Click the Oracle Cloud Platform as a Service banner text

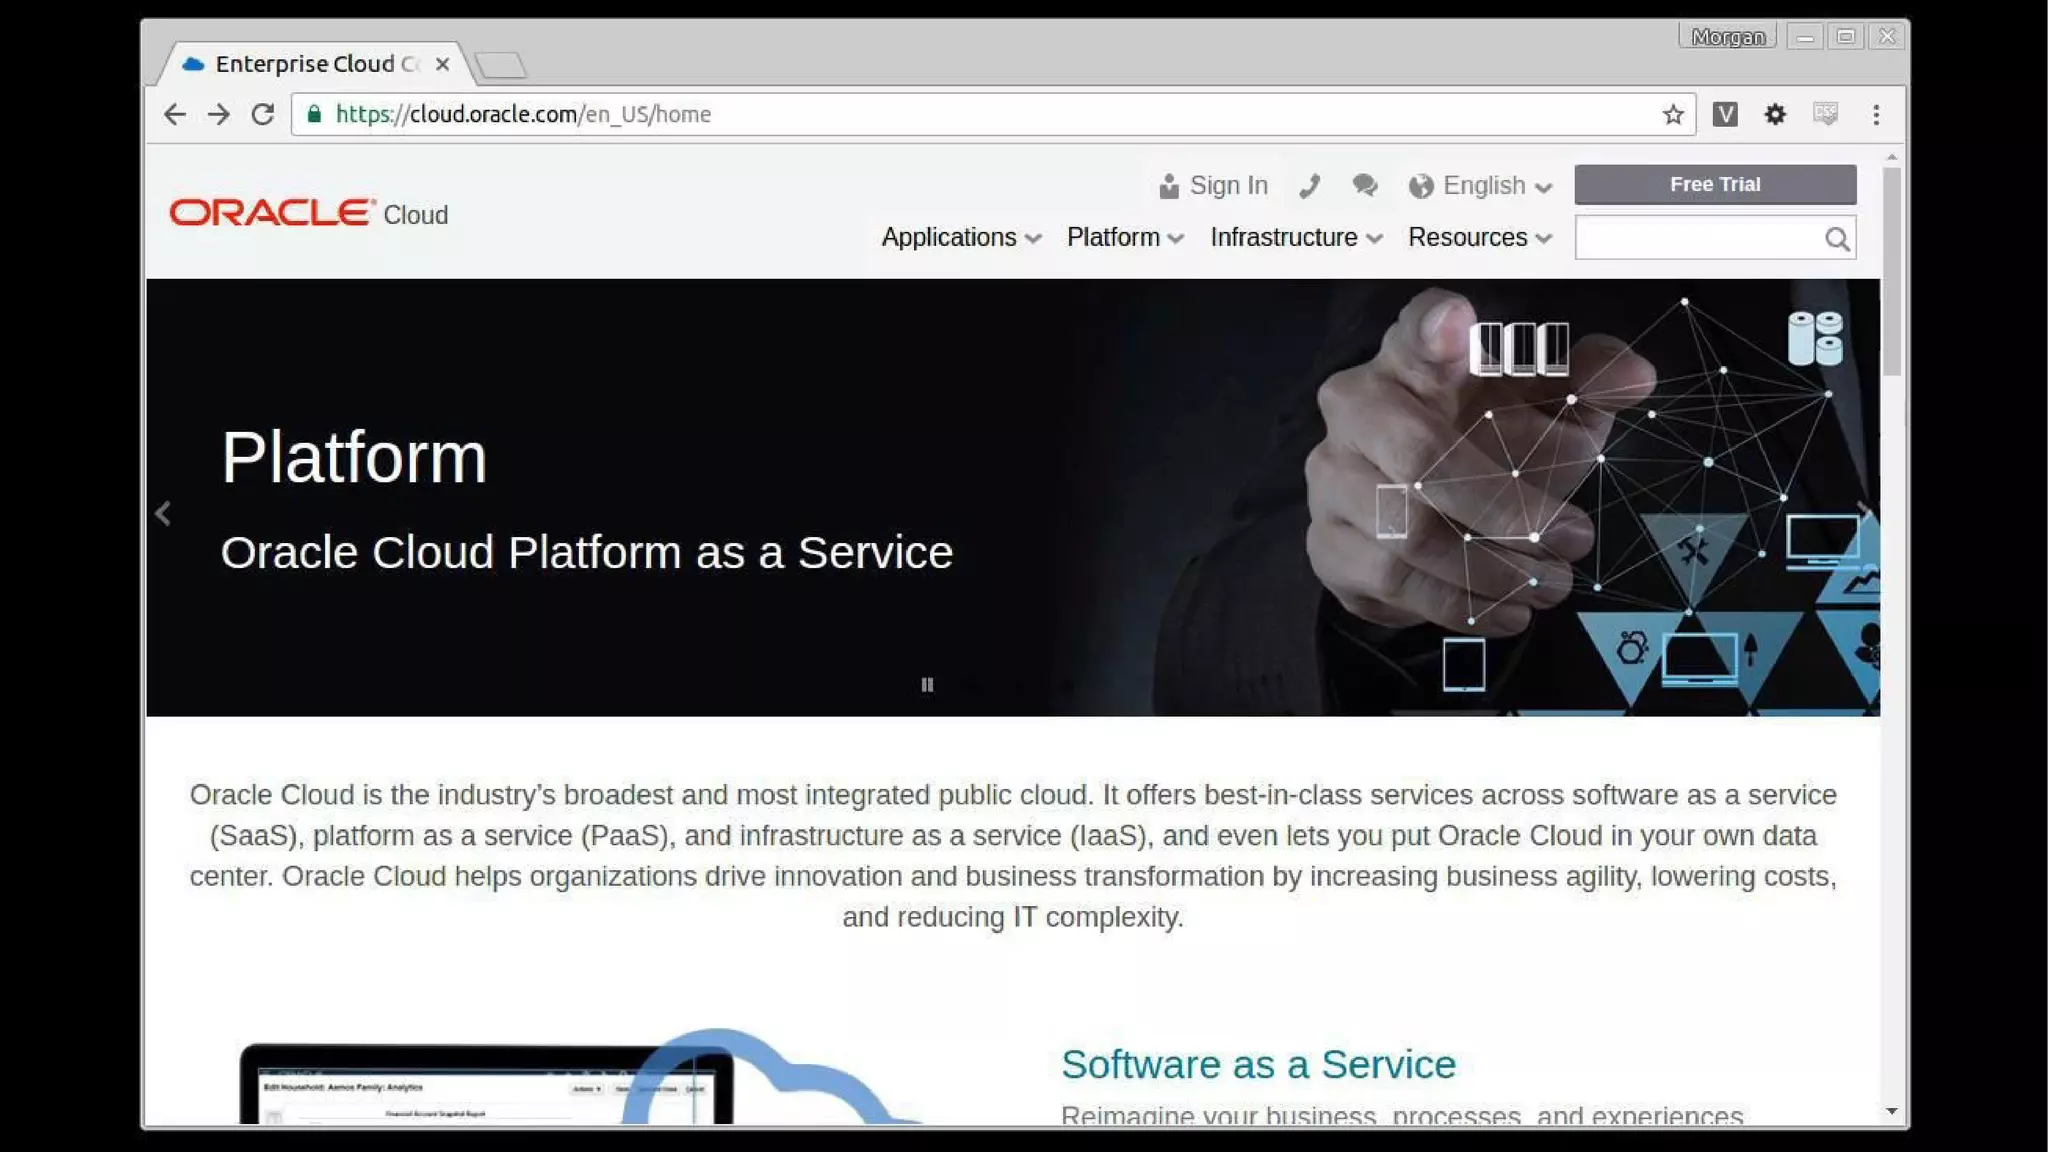coord(587,553)
